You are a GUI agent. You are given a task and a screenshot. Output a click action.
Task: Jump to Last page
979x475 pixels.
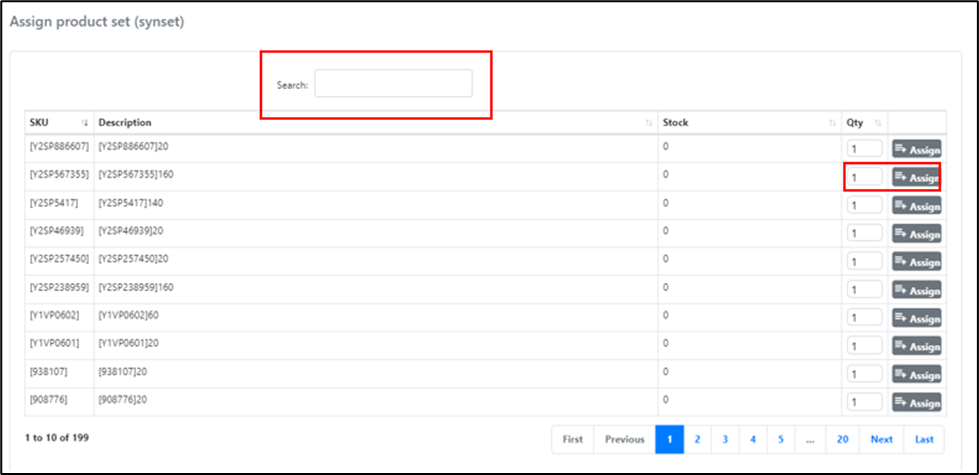pyautogui.click(x=923, y=439)
